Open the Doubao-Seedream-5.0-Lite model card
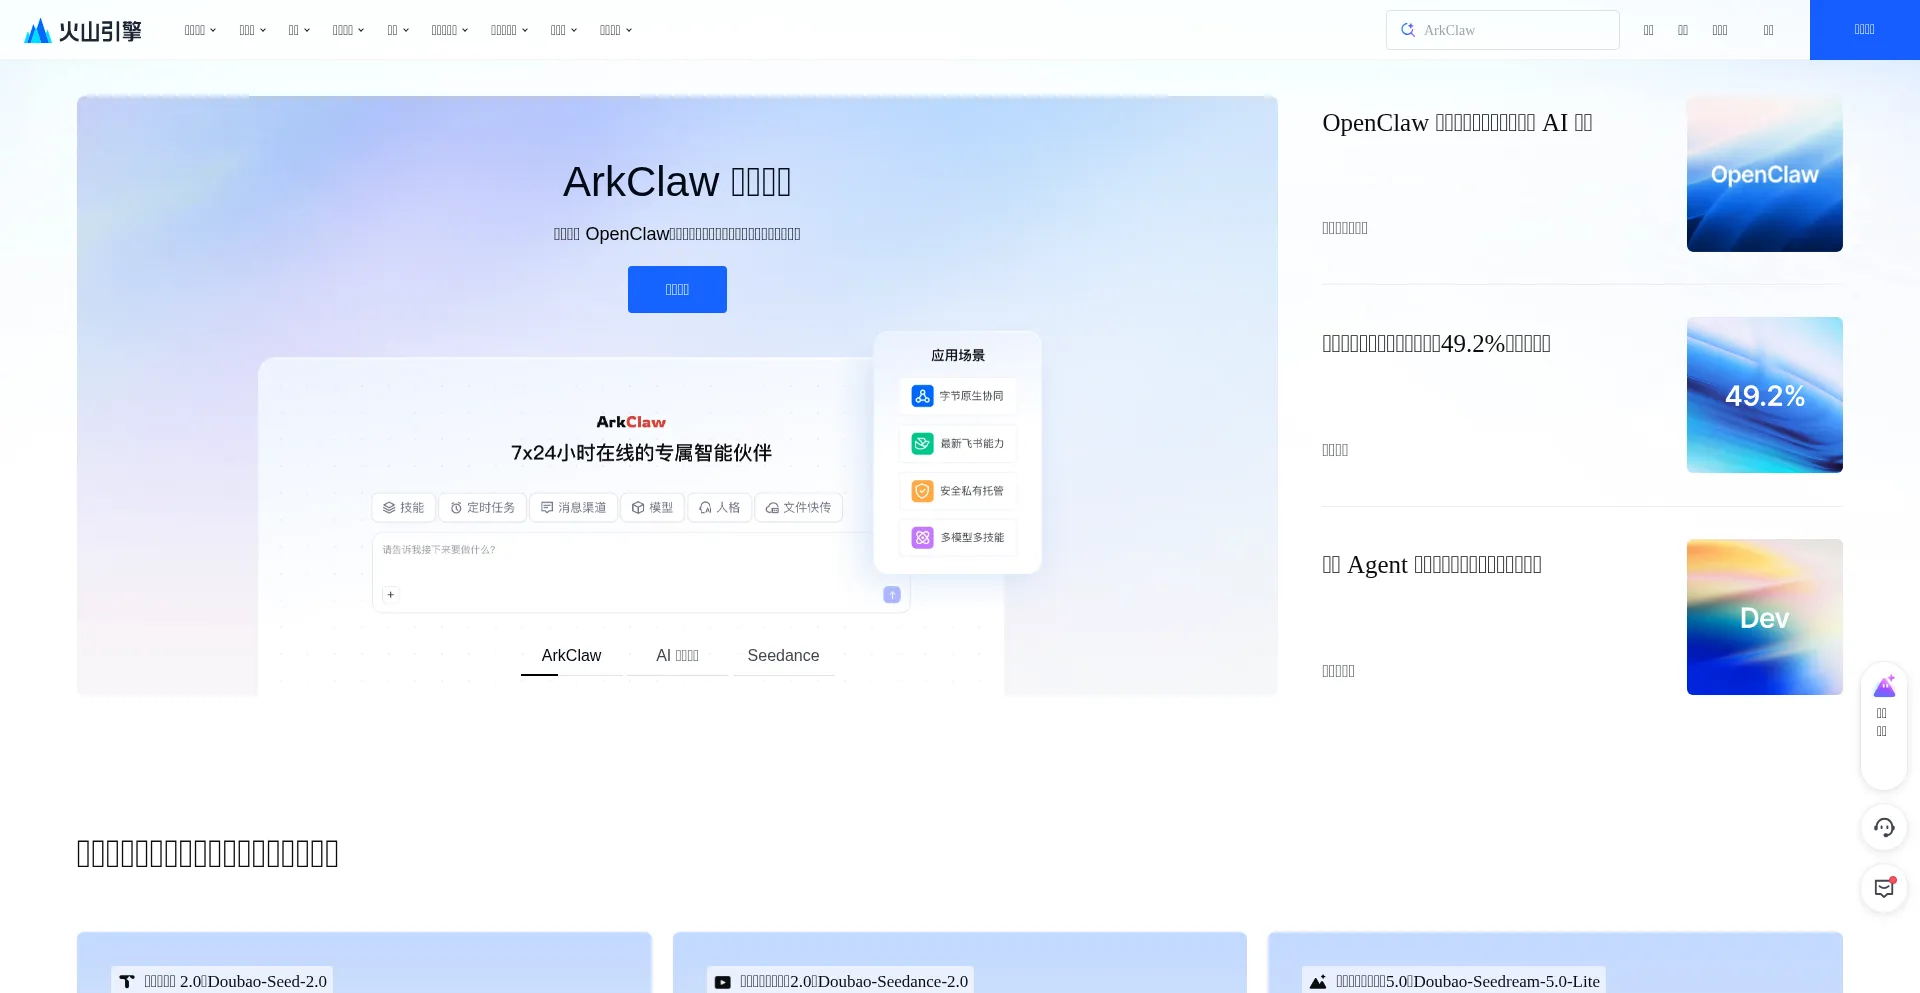1920x993 pixels. pos(1555,962)
